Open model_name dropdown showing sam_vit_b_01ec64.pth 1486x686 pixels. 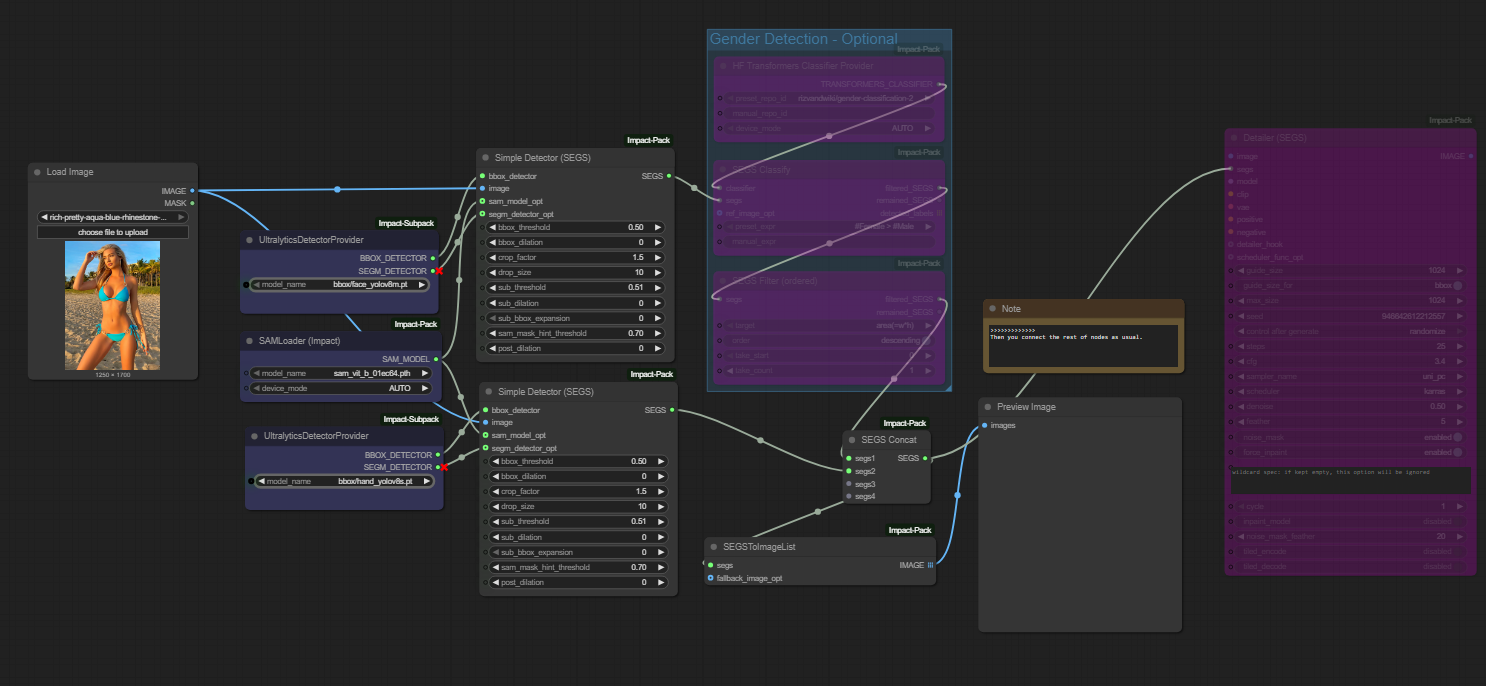click(340, 373)
